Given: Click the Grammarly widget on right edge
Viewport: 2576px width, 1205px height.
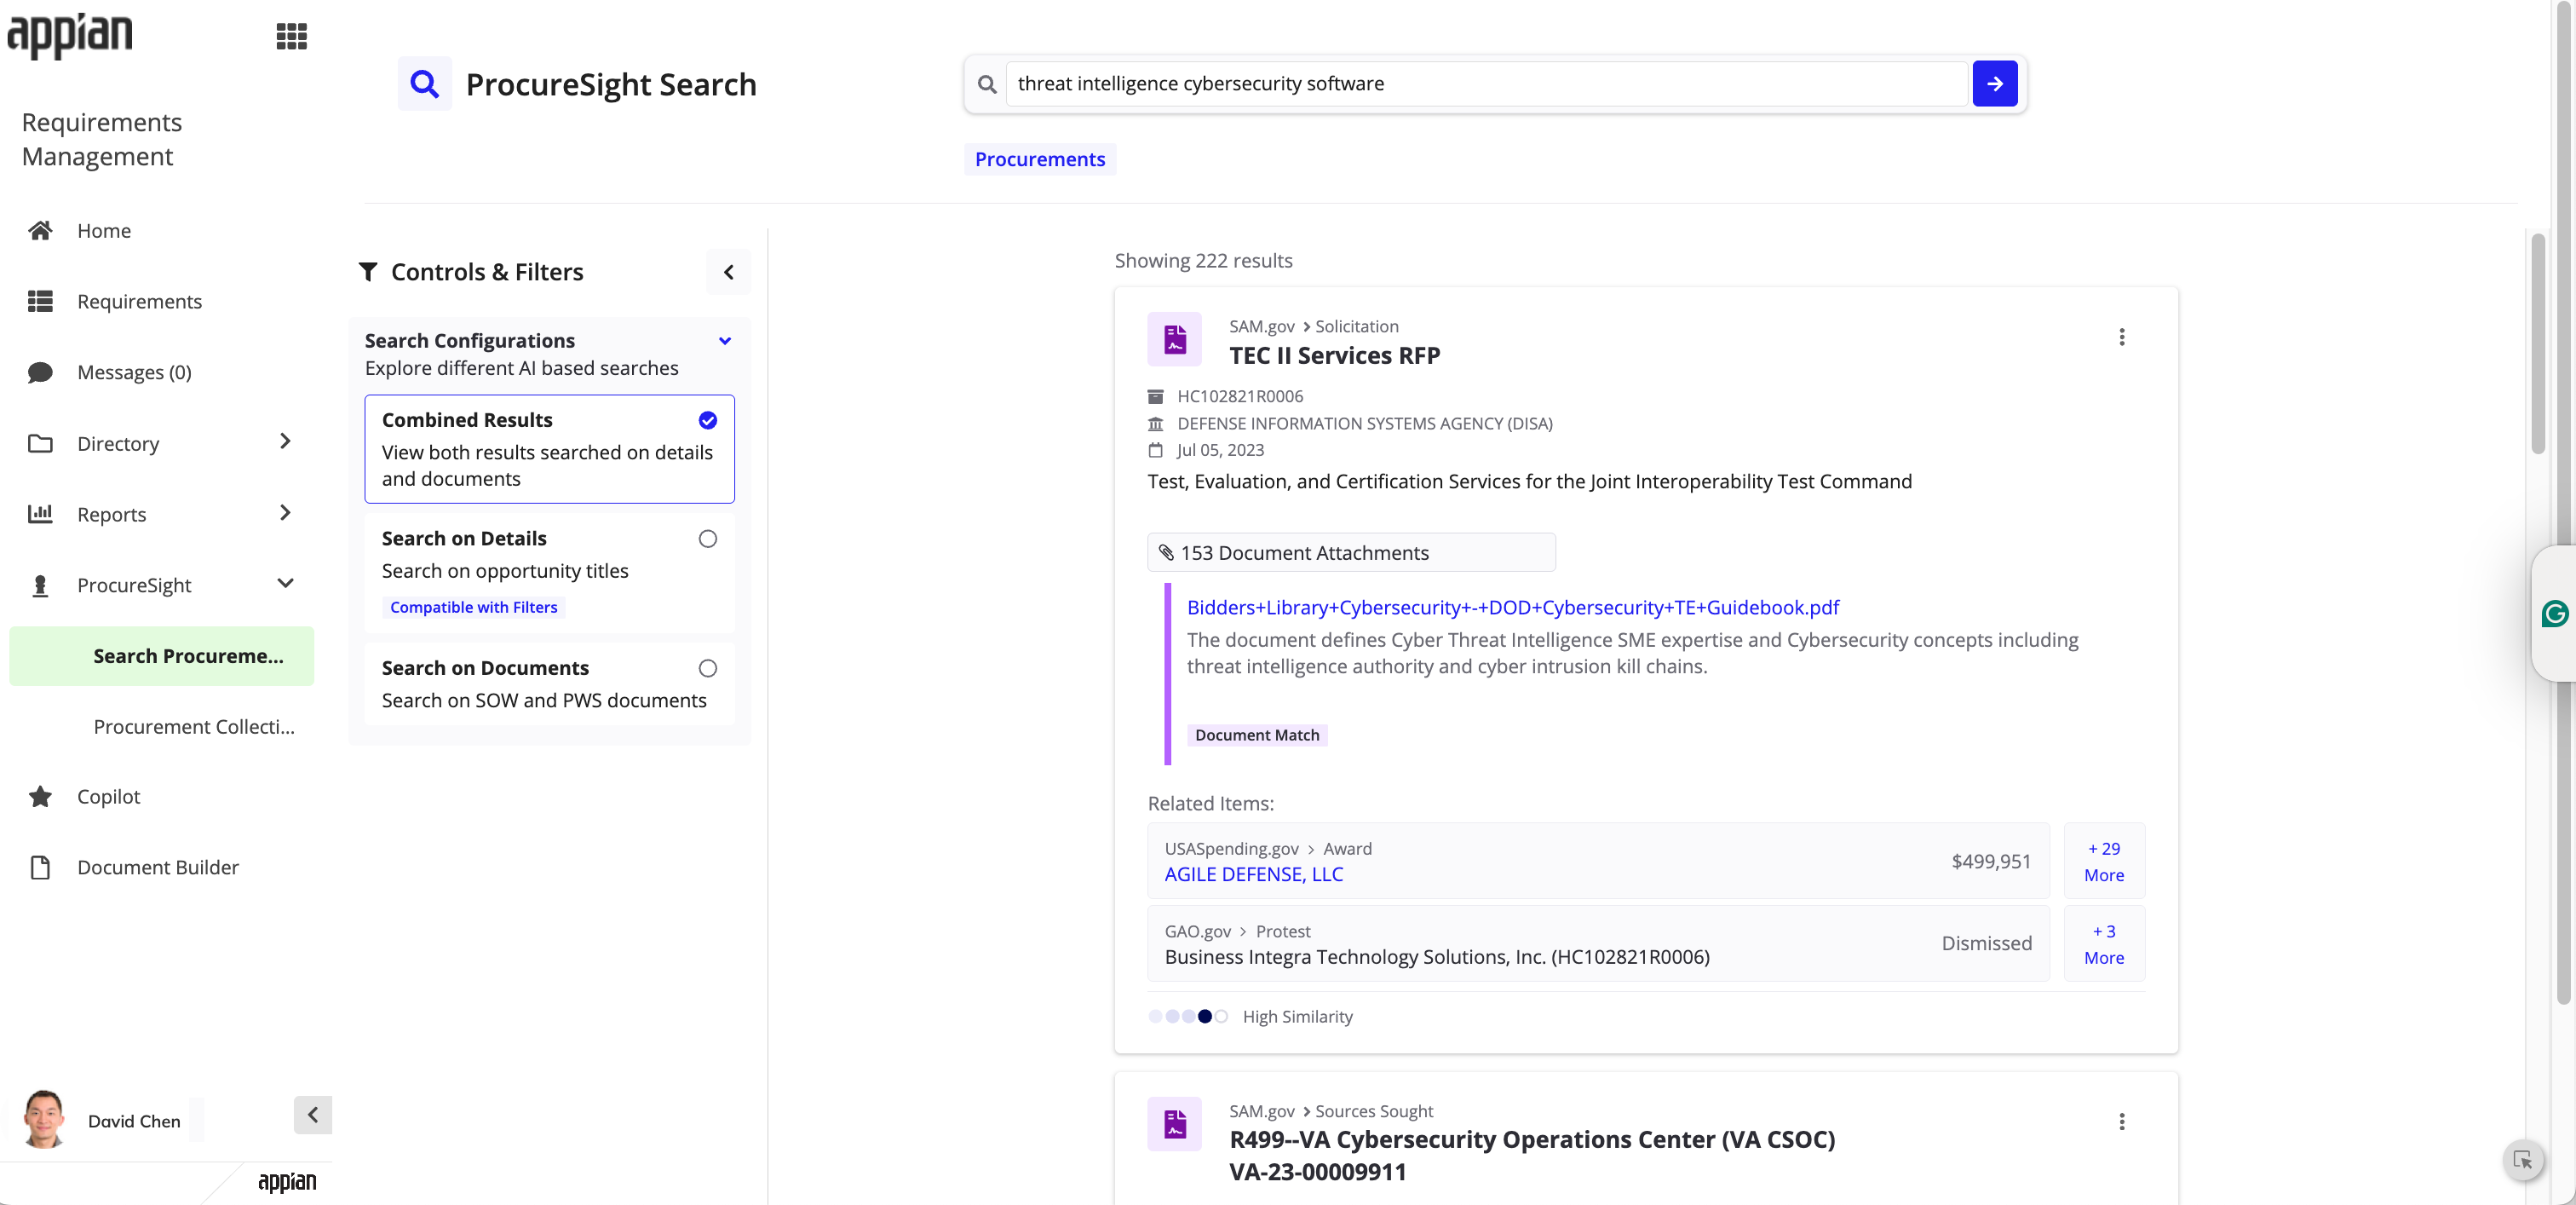Looking at the screenshot, I should pyautogui.click(x=2554, y=614).
